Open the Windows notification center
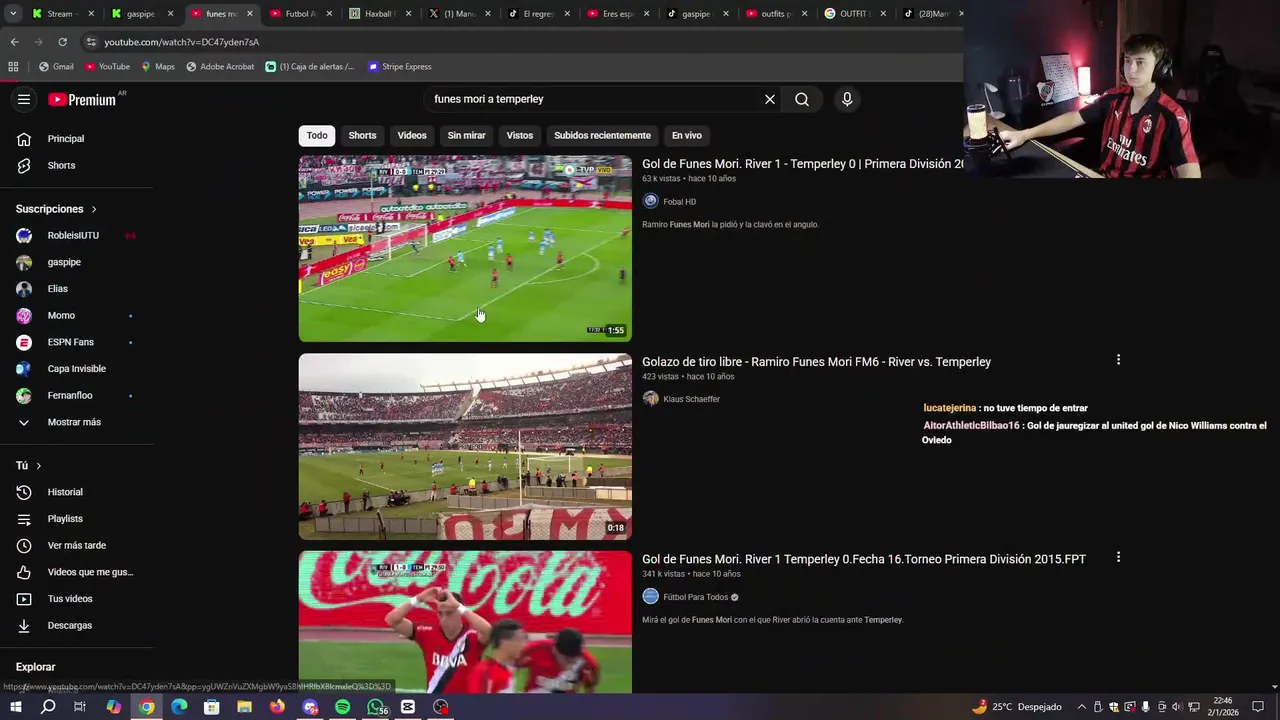 click(1258, 707)
